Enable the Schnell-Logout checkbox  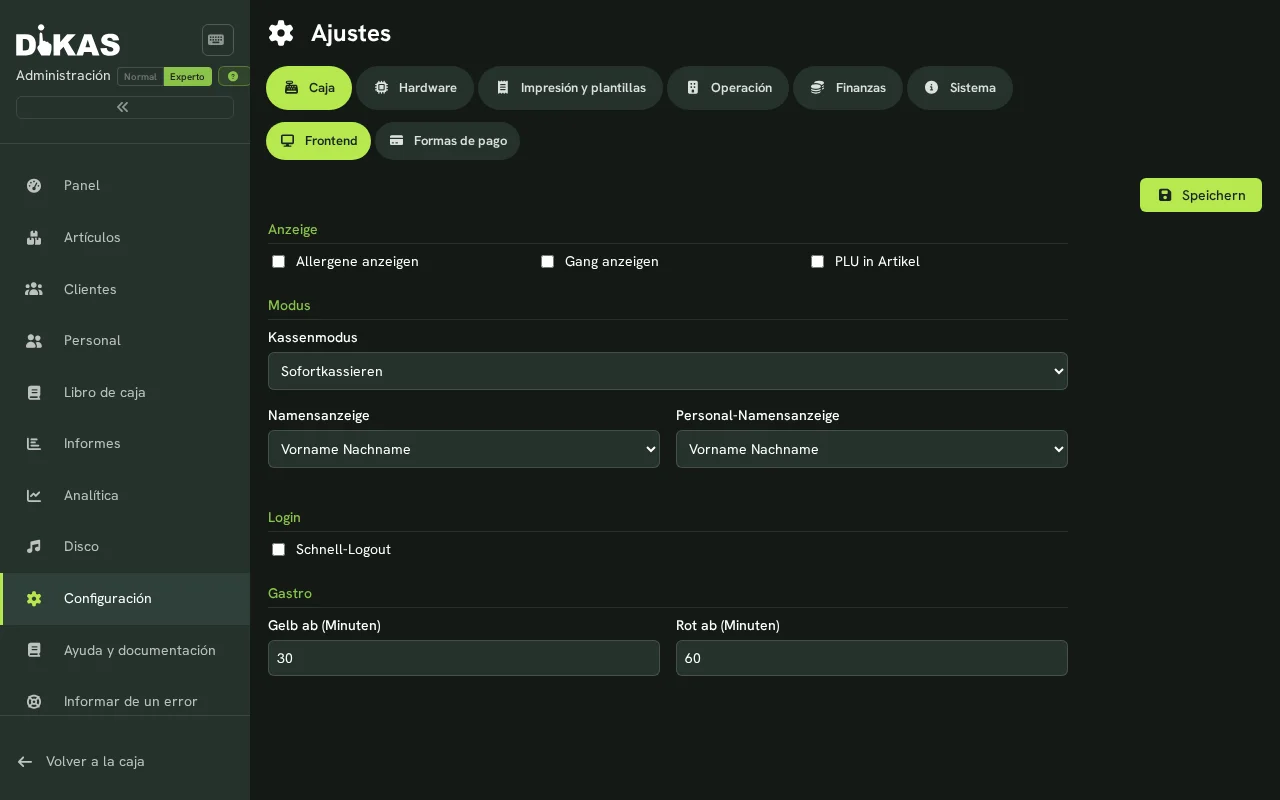click(278, 550)
